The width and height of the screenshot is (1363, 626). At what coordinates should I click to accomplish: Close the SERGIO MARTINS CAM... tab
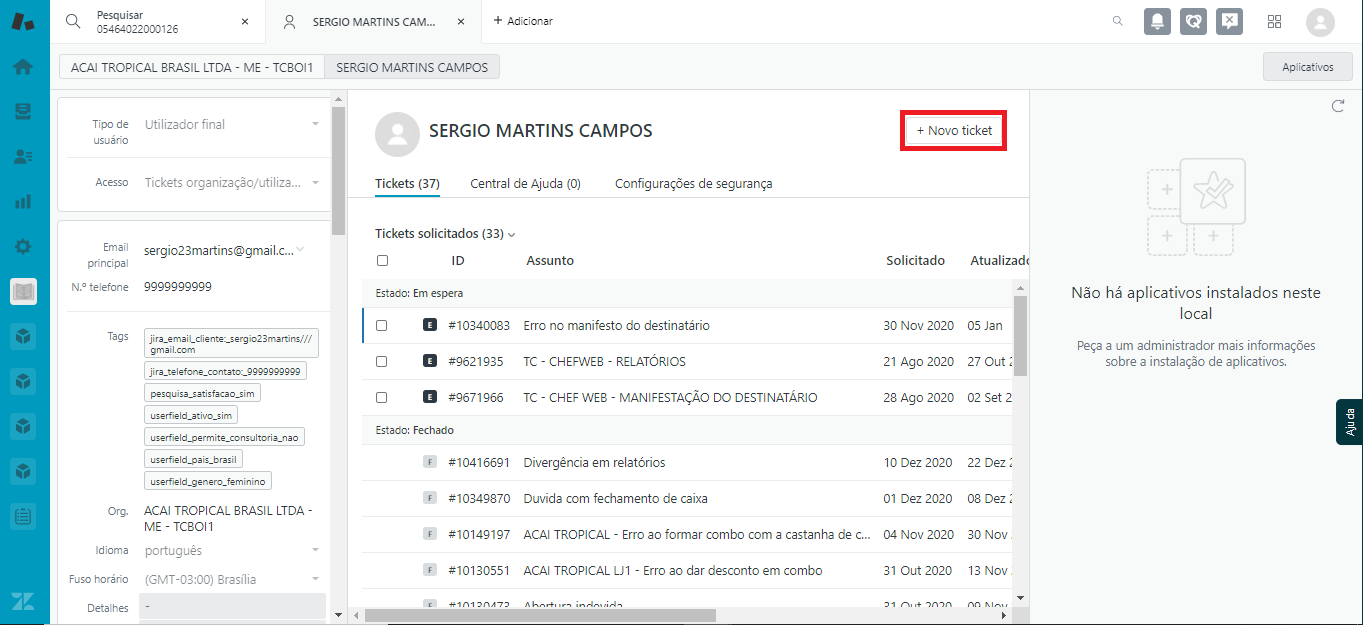pyautogui.click(x=462, y=21)
